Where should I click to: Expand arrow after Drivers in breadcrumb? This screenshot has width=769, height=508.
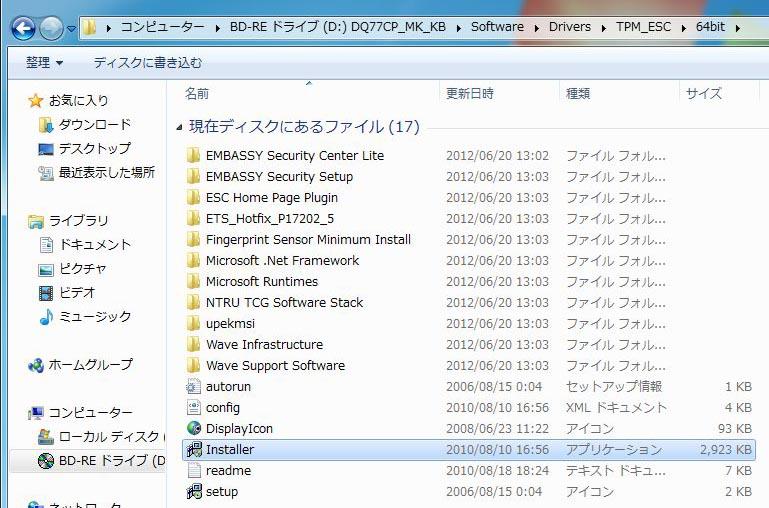pyautogui.click(x=604, y=28)
